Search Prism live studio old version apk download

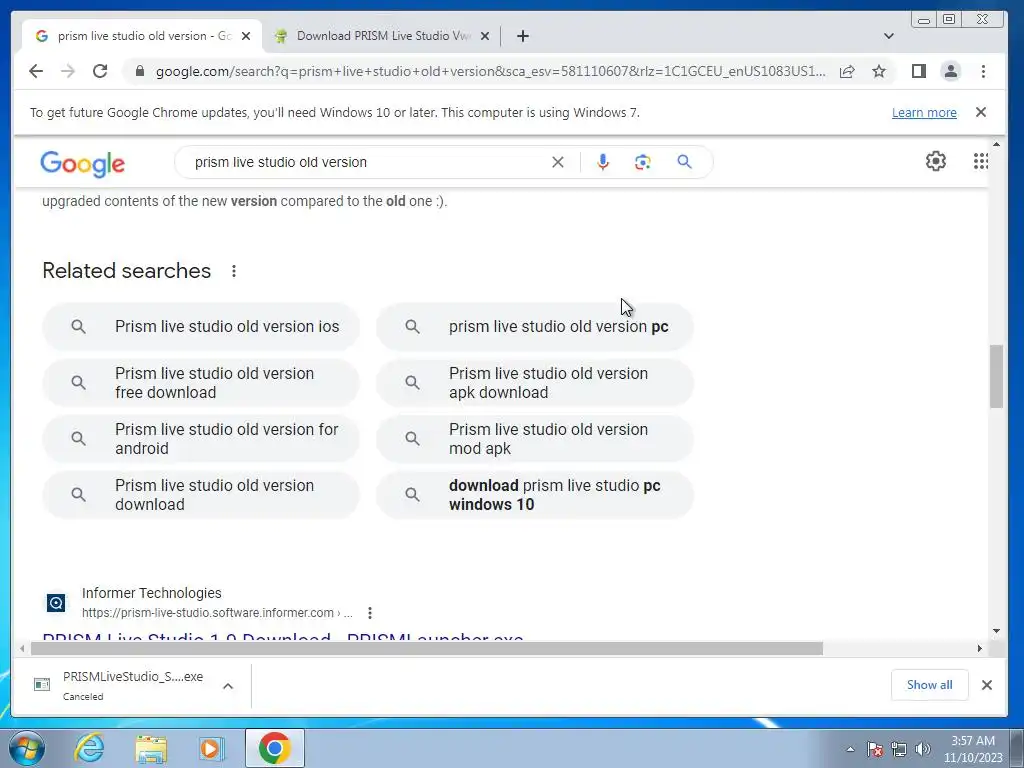[535, 383]
